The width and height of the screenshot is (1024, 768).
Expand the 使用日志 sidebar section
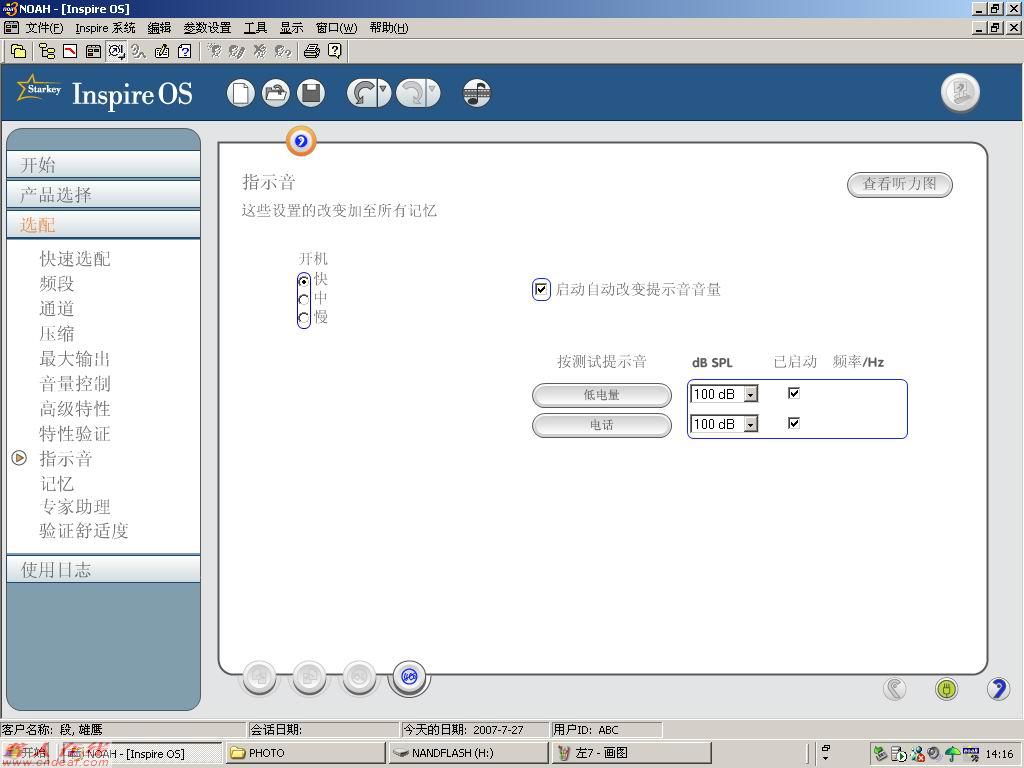[103, 569]
